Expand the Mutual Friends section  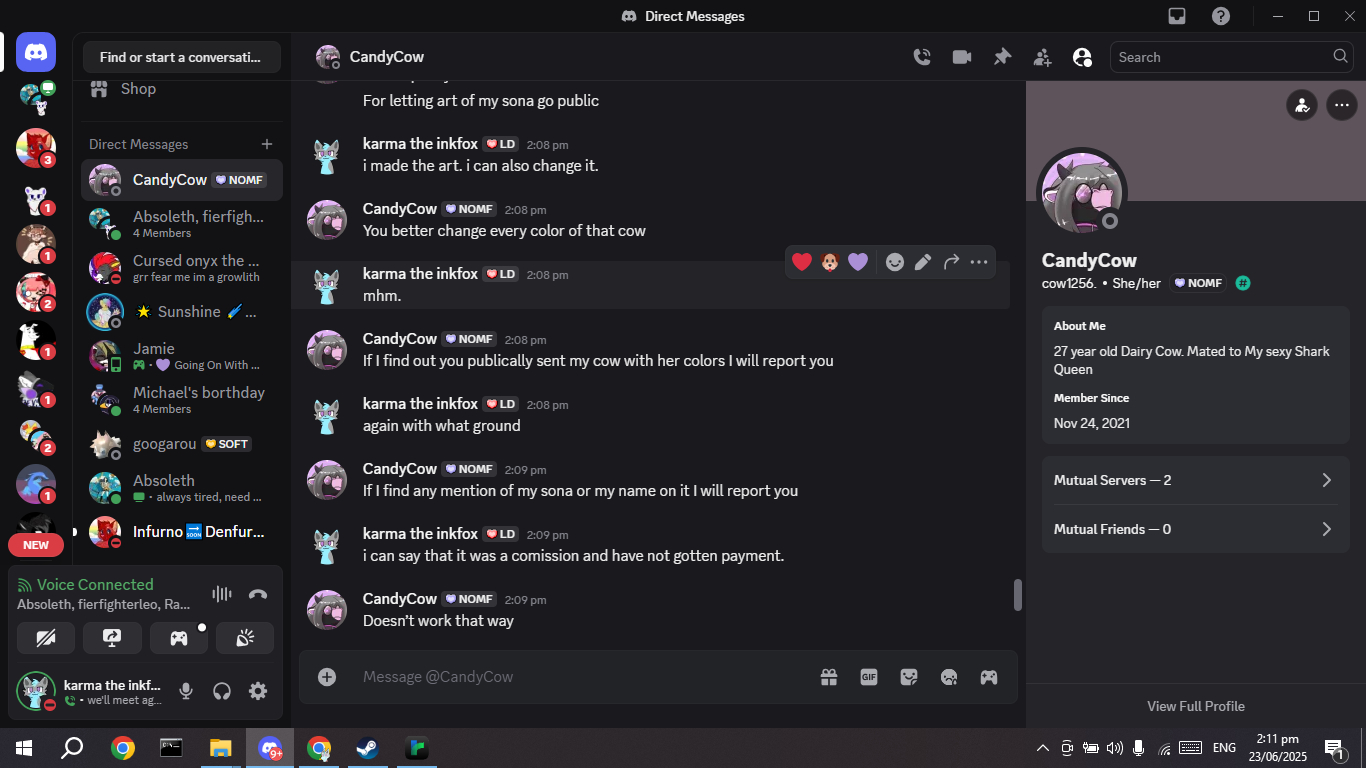(1195, 529)
